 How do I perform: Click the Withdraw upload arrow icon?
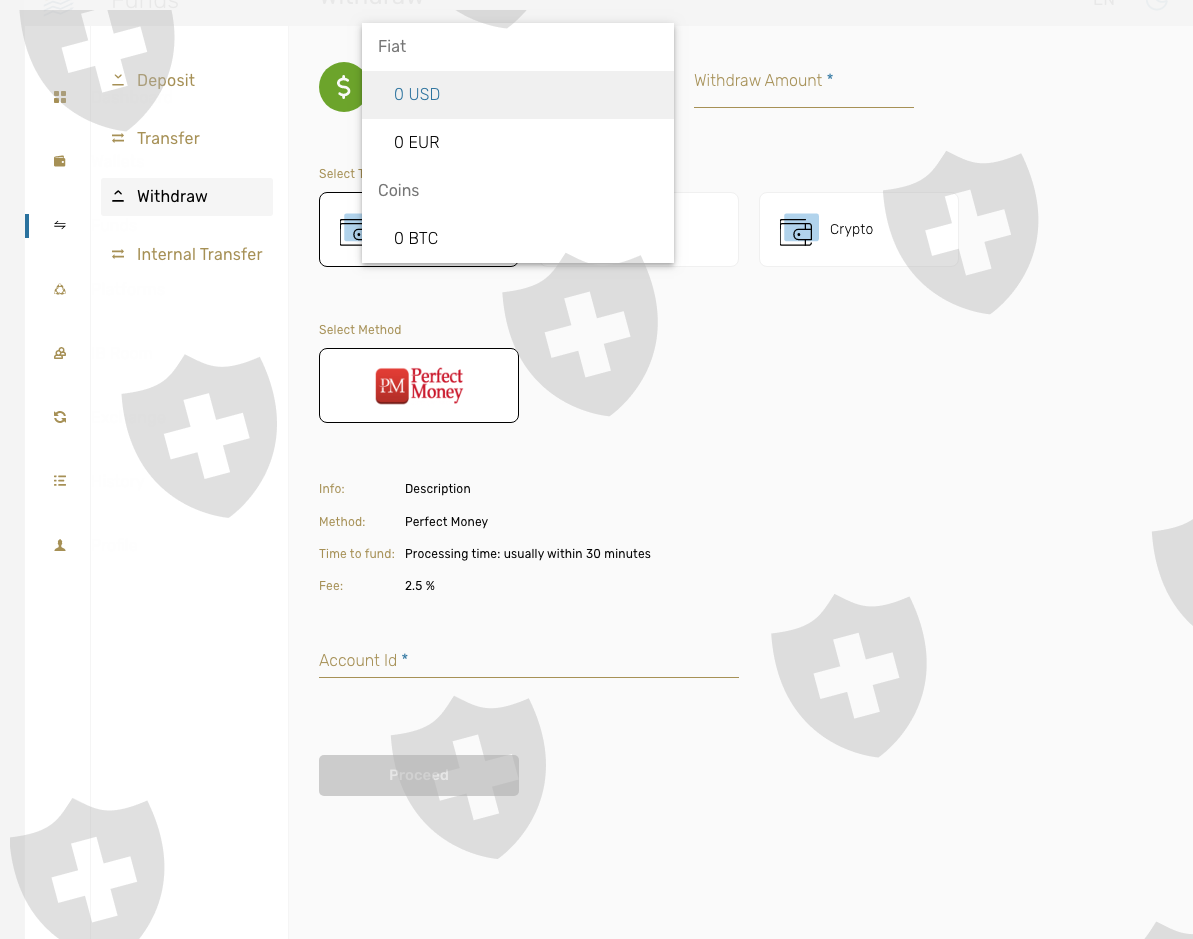click(x=118, y=196)
